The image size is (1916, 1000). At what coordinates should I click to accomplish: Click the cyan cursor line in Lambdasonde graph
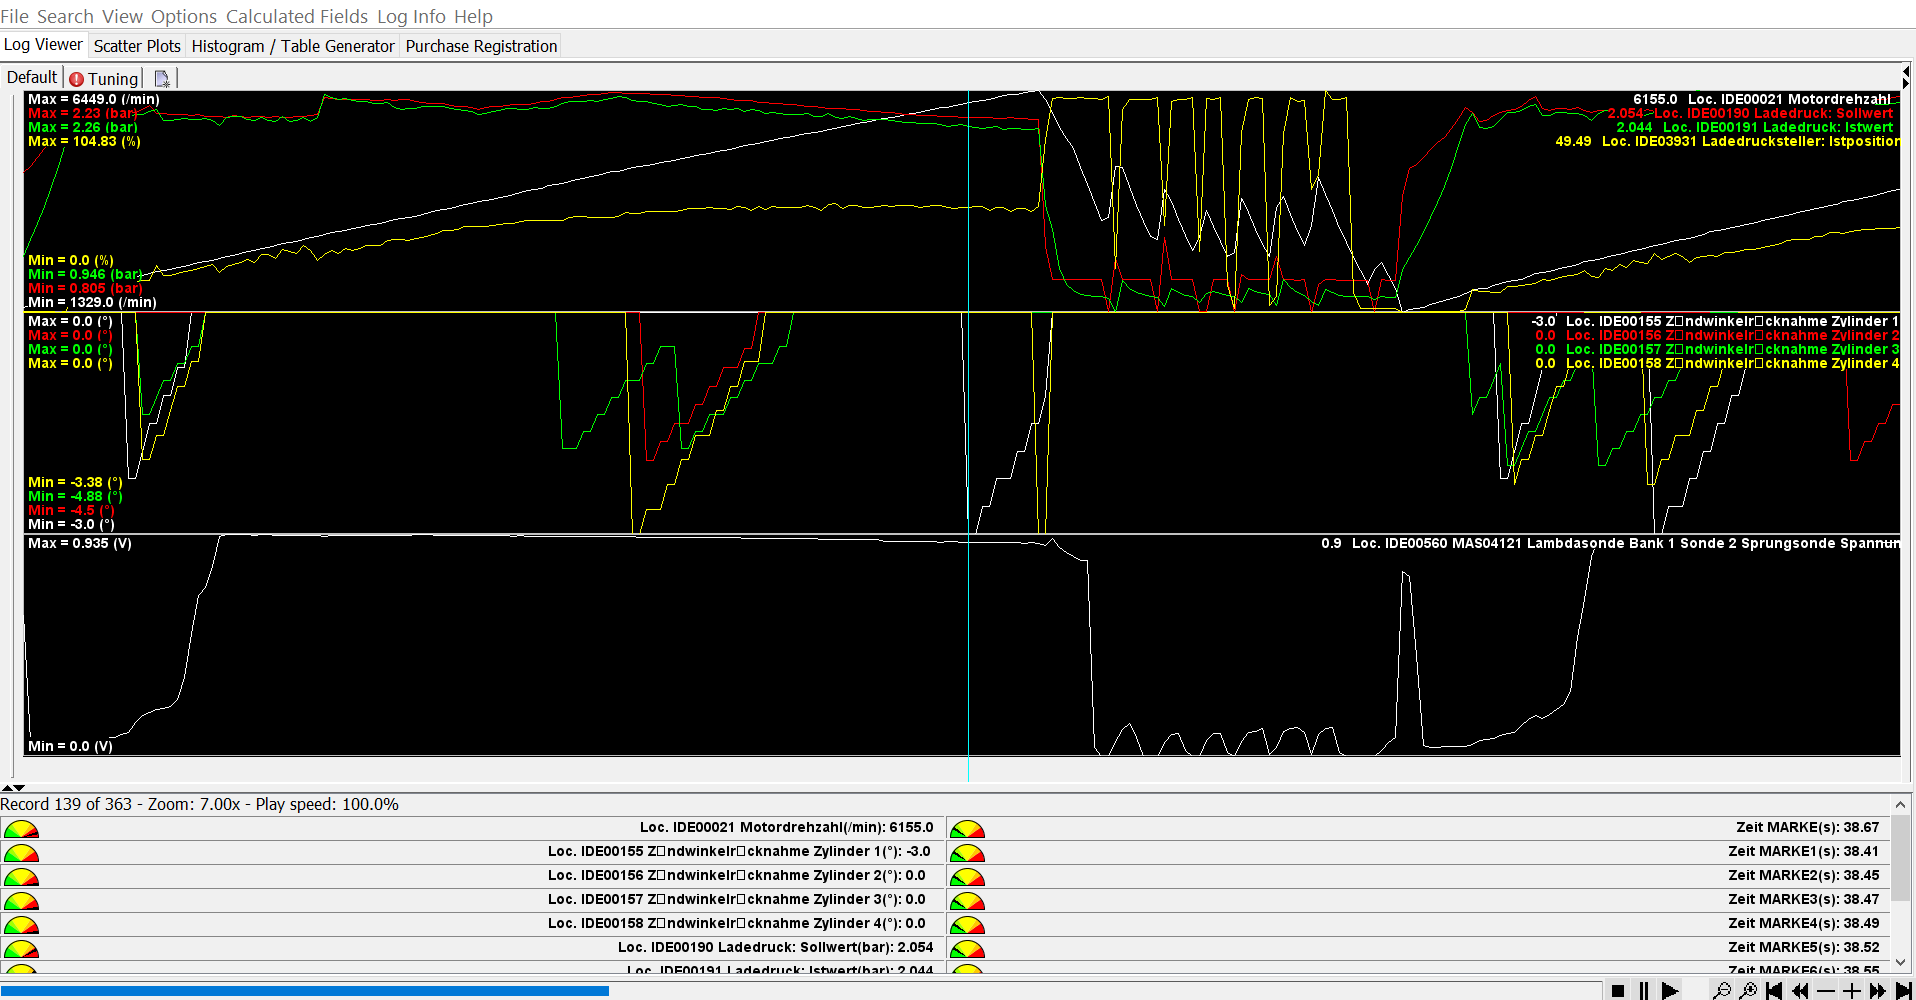pyautogui.click(x=968, y=645)
